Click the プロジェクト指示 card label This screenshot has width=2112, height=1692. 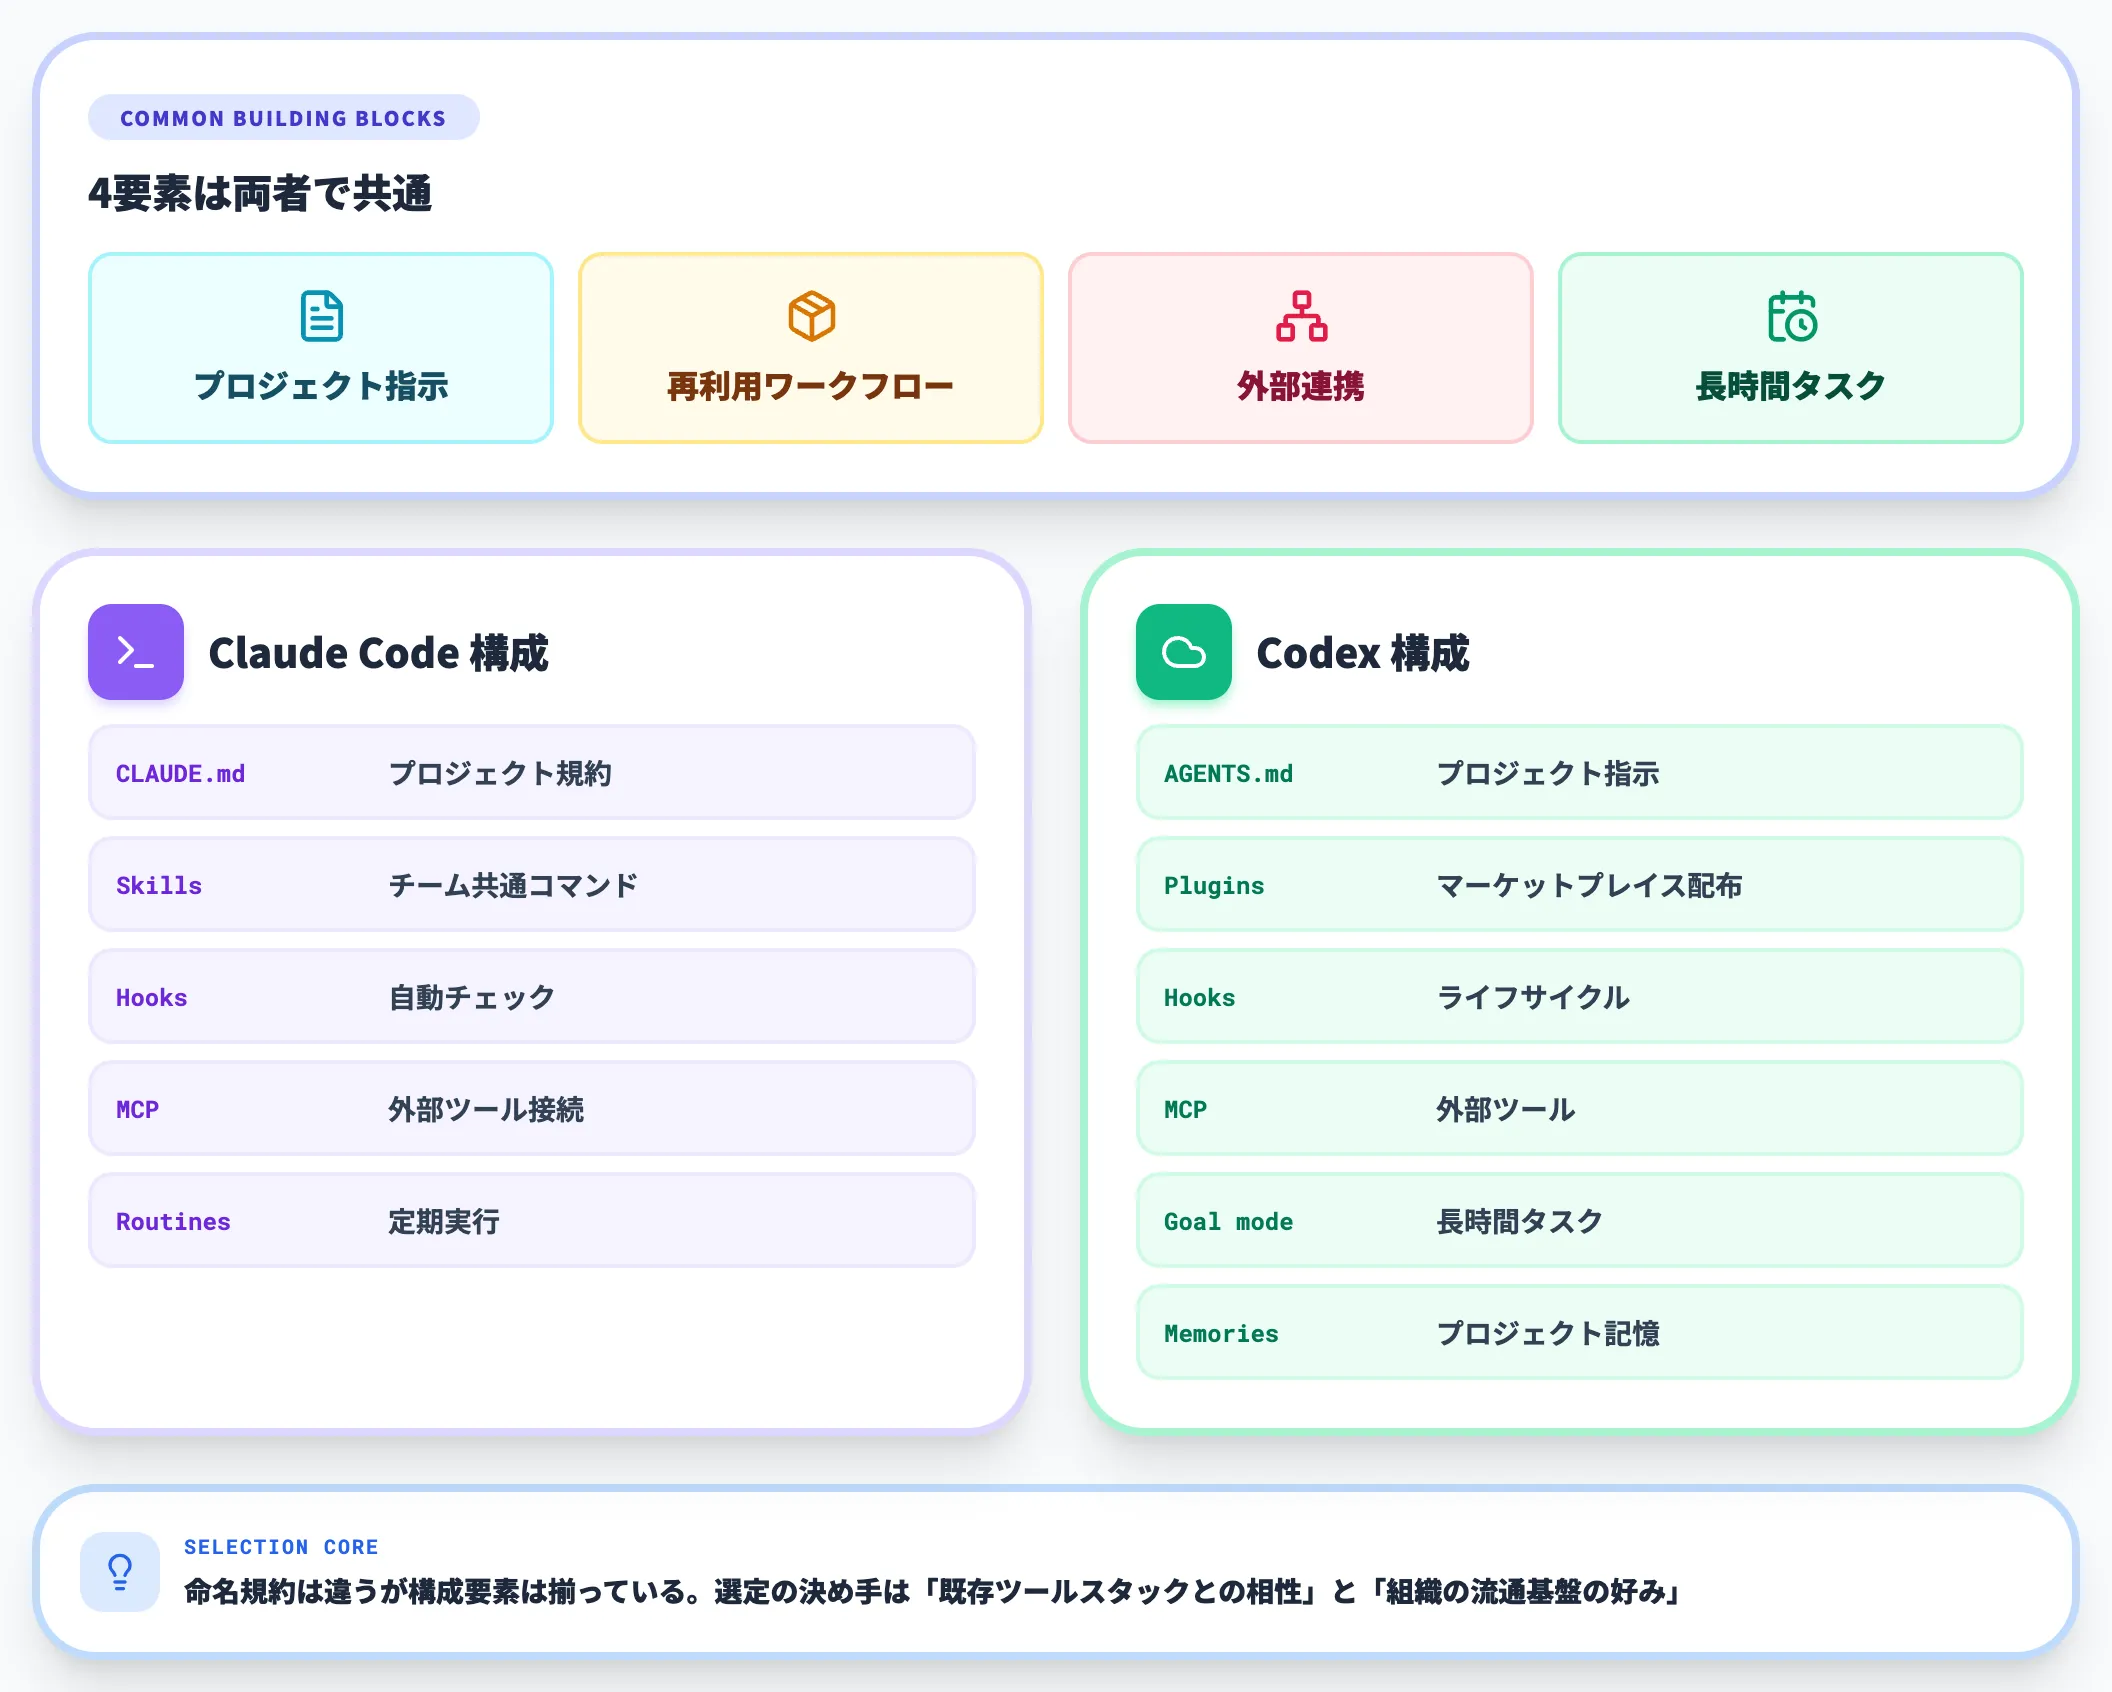(x=321, y=386)
